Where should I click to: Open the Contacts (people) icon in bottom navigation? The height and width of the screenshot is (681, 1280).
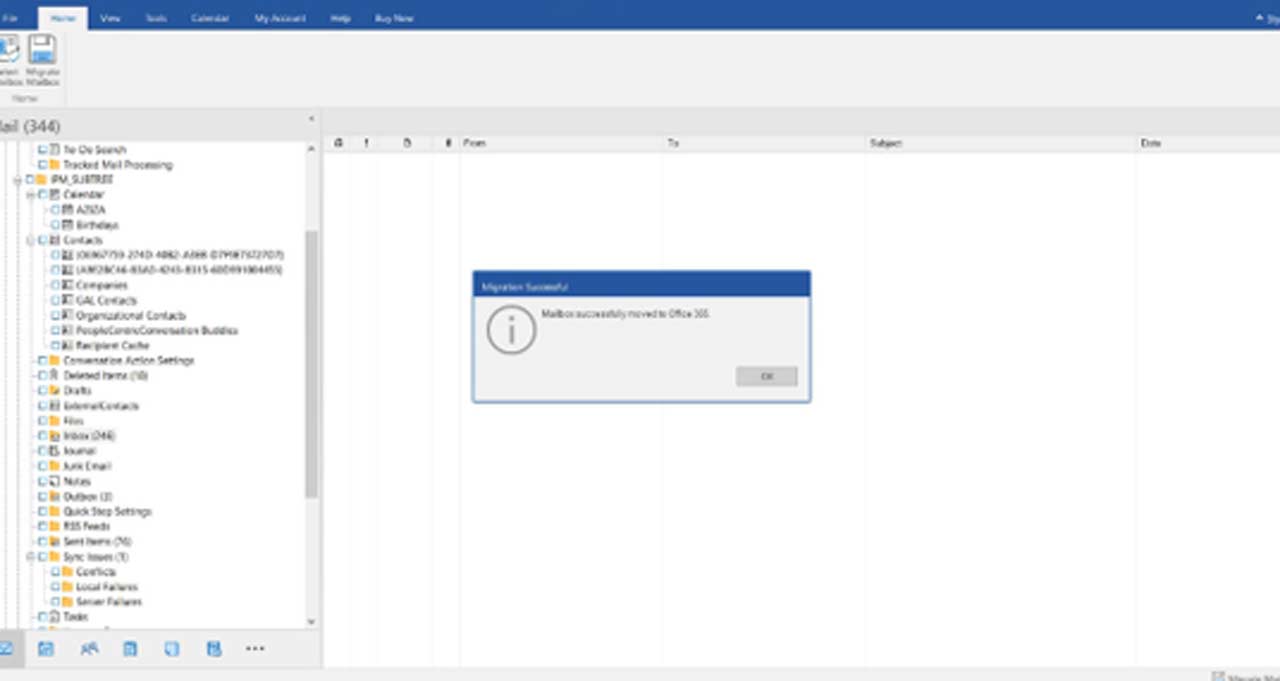tap(89, 649)
